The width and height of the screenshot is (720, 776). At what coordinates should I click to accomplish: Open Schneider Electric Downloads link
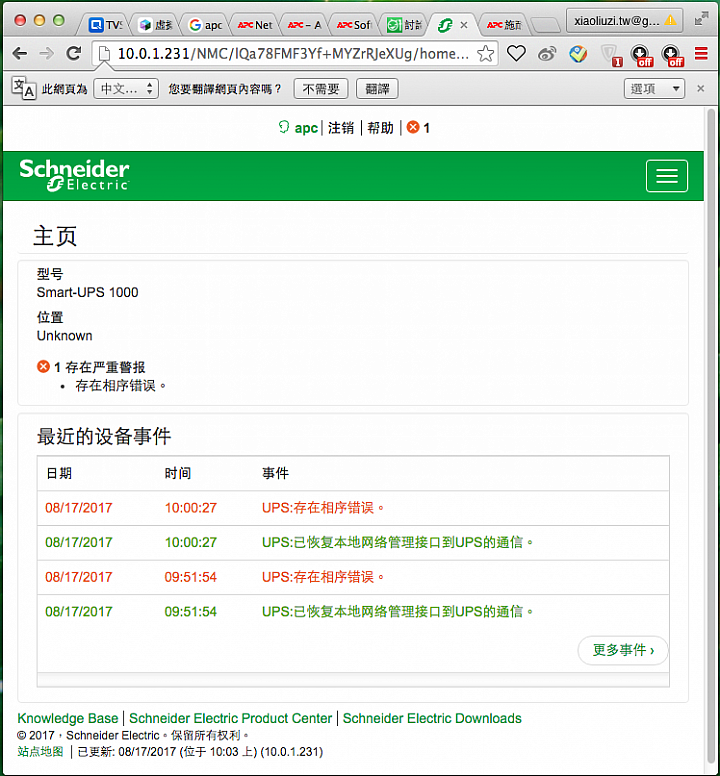[432, 718]
